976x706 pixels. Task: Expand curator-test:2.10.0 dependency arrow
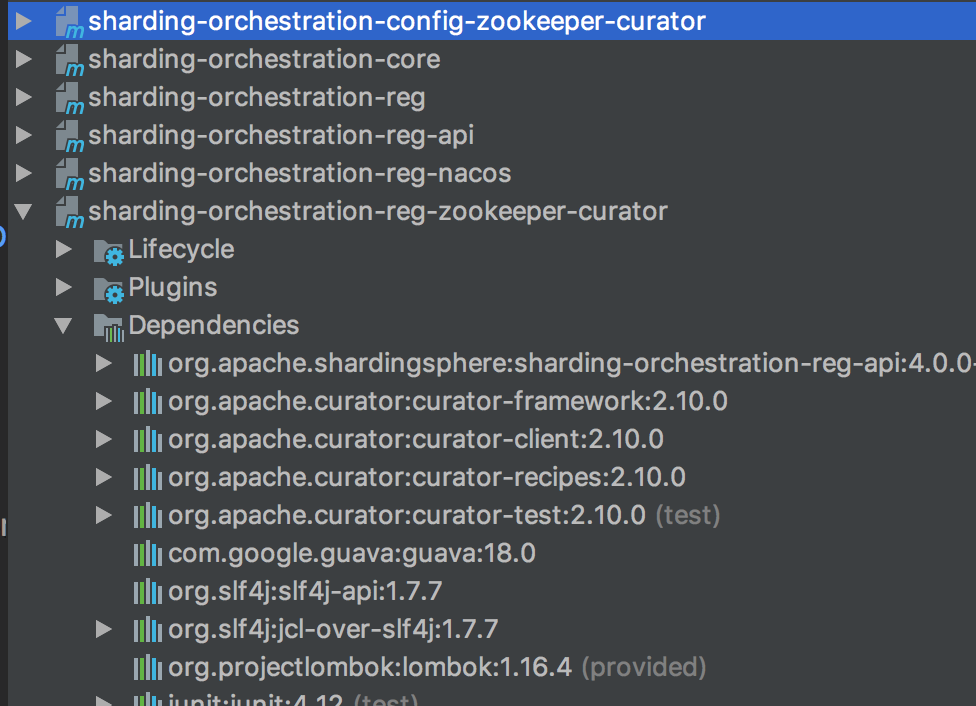click(x=103, y=515)
